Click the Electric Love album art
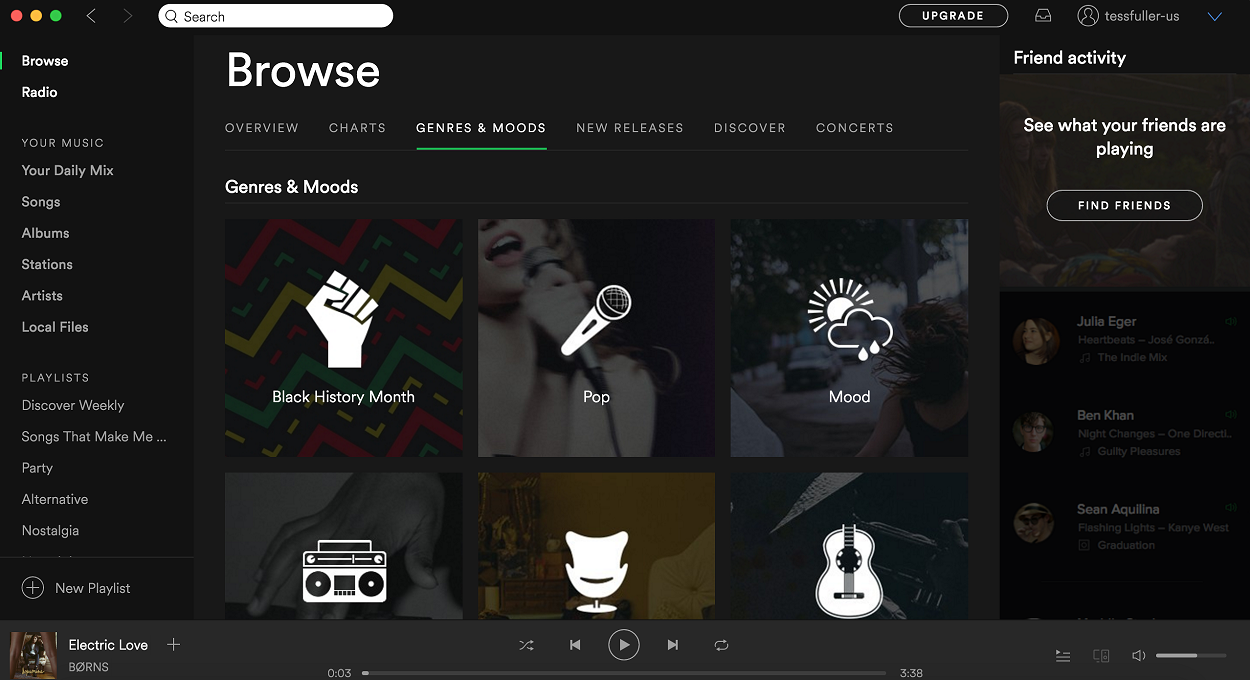 point(33,655)
